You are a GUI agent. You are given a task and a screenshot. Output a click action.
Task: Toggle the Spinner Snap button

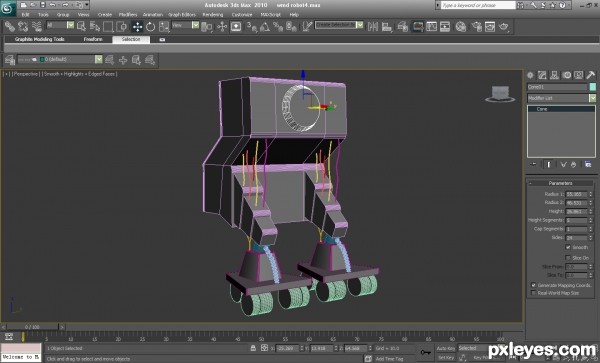point(291,26)
